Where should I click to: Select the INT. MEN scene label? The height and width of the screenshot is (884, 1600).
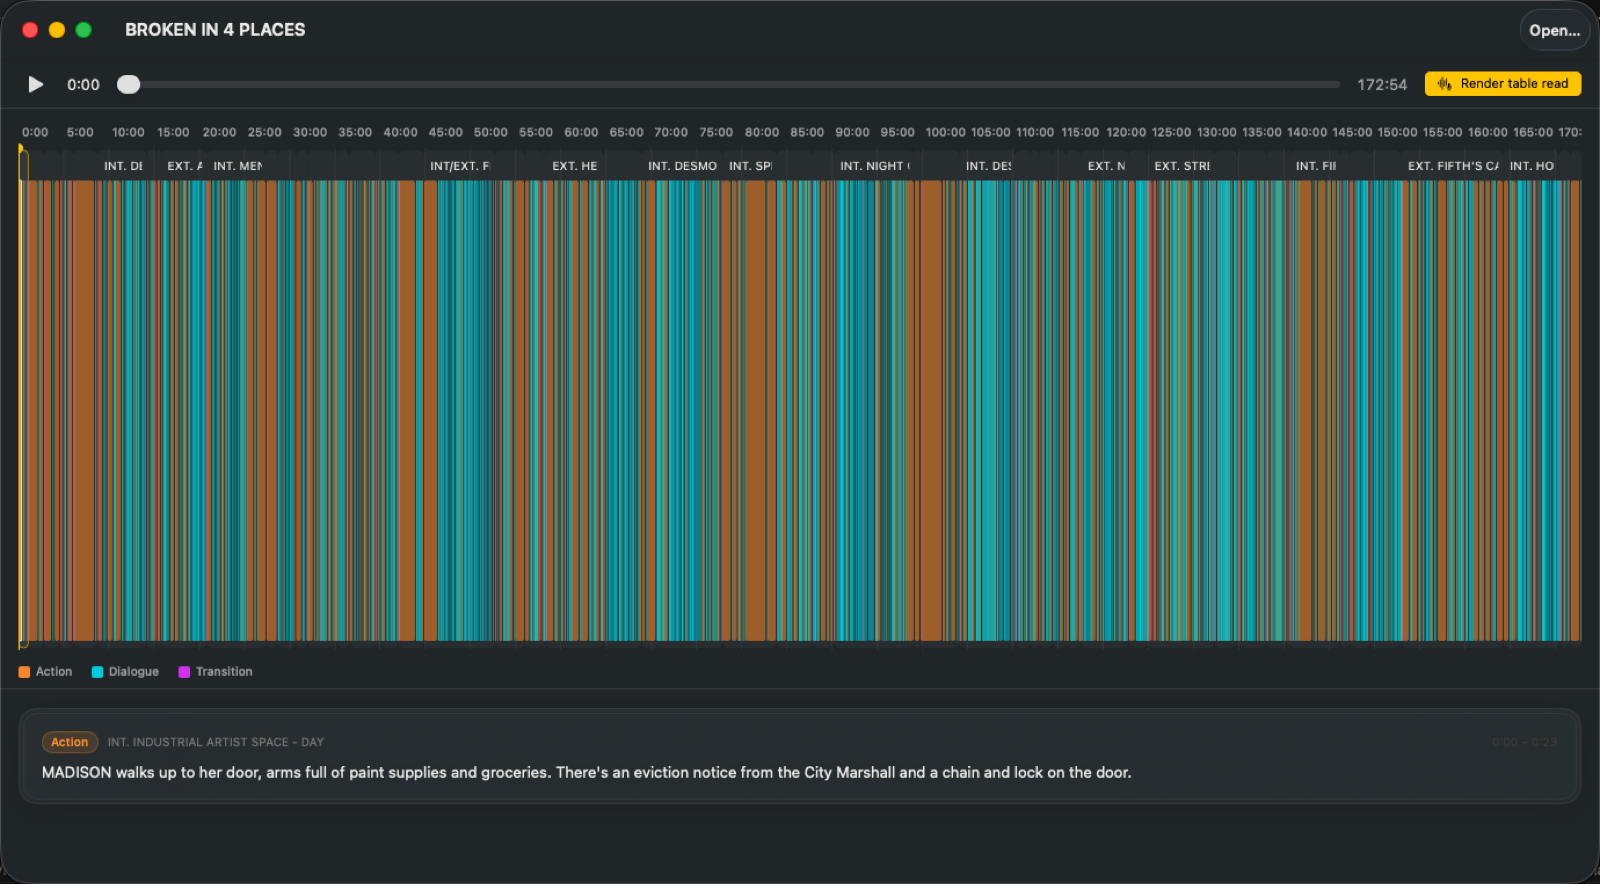coord(238,166)
